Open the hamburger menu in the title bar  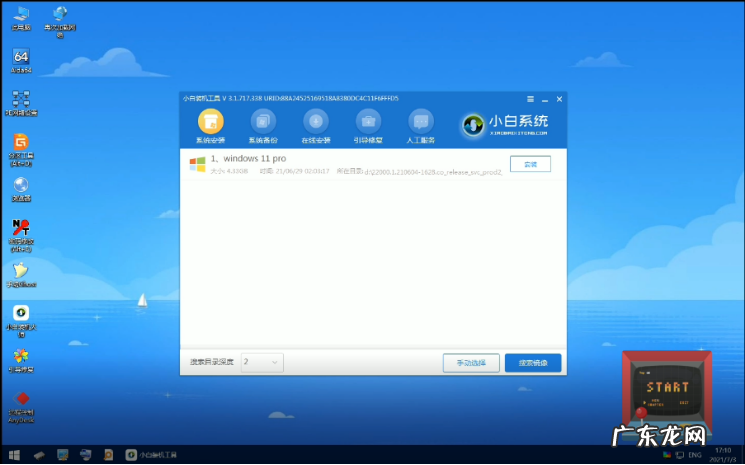click(x=531, y=99)
